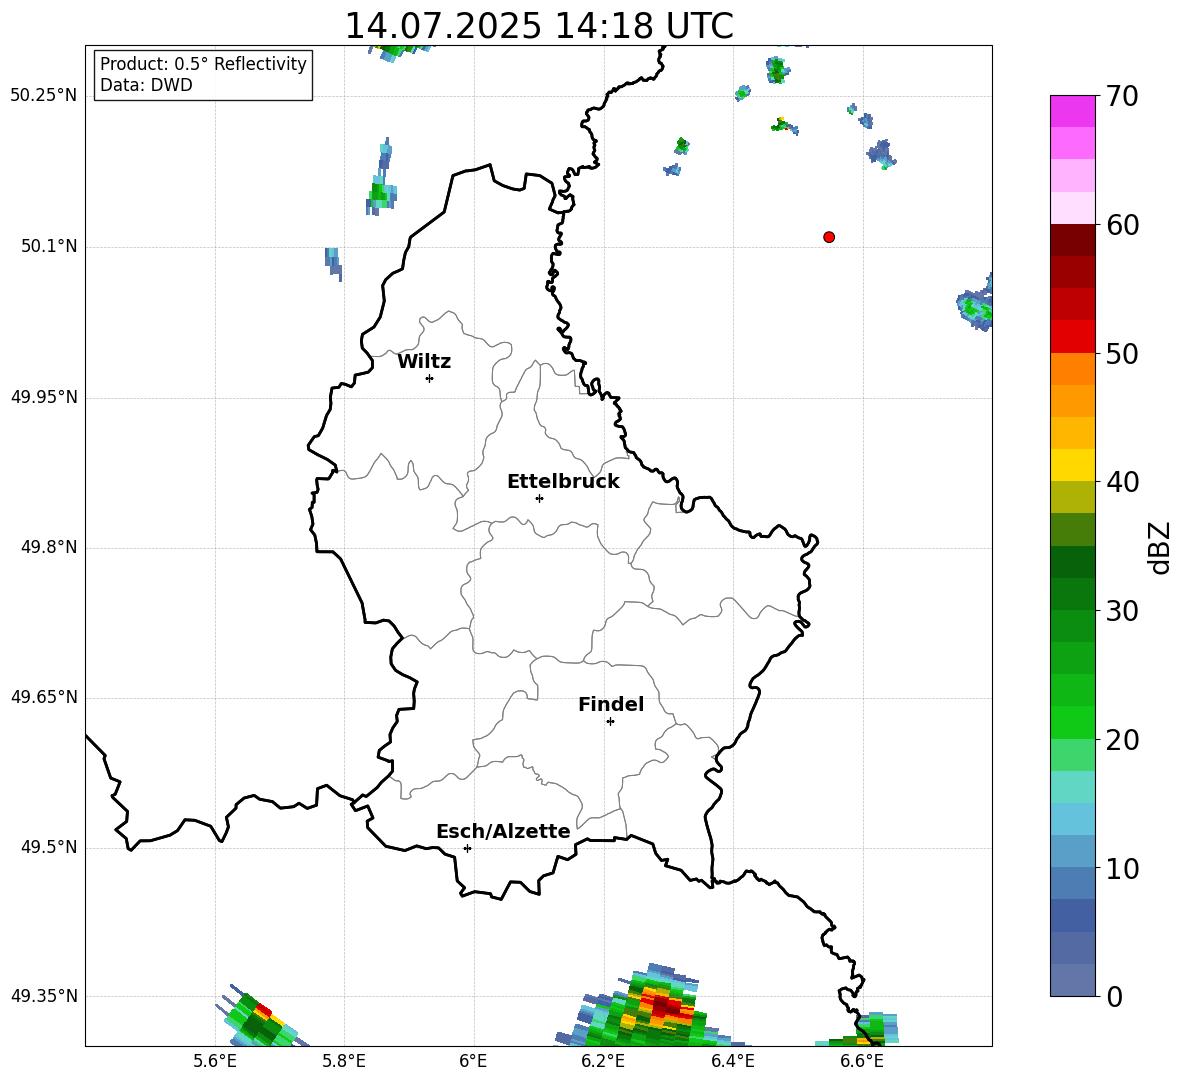Screen dimensions: 1184x1081
Task: Click the longitude label 6.4°E
Action: pyautogui.click(x=732, y=1061)
